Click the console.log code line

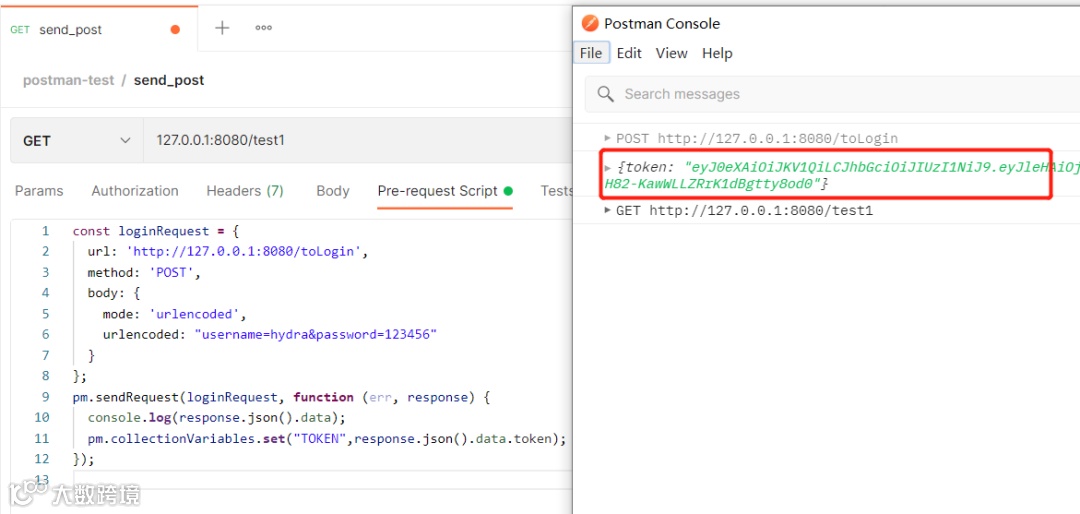tap(216, 418)
